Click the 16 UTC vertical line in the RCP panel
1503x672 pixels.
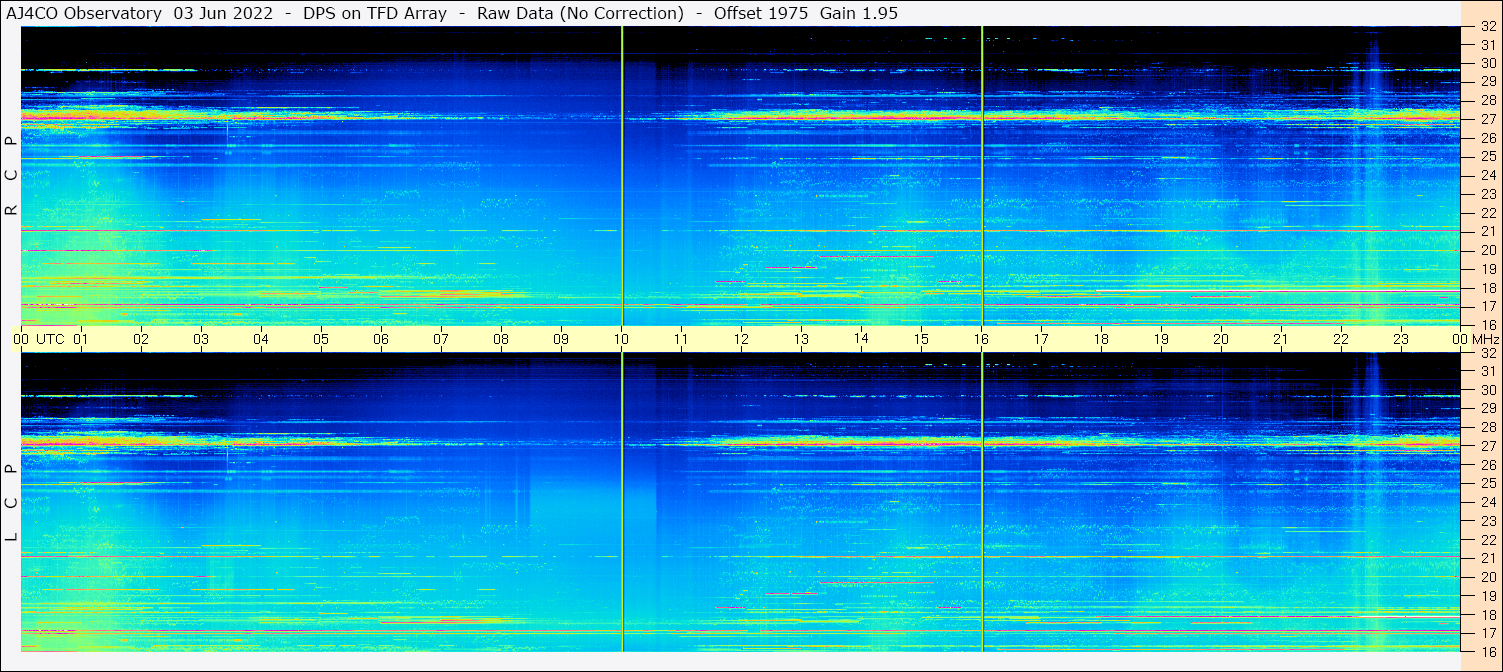(982, 176)
